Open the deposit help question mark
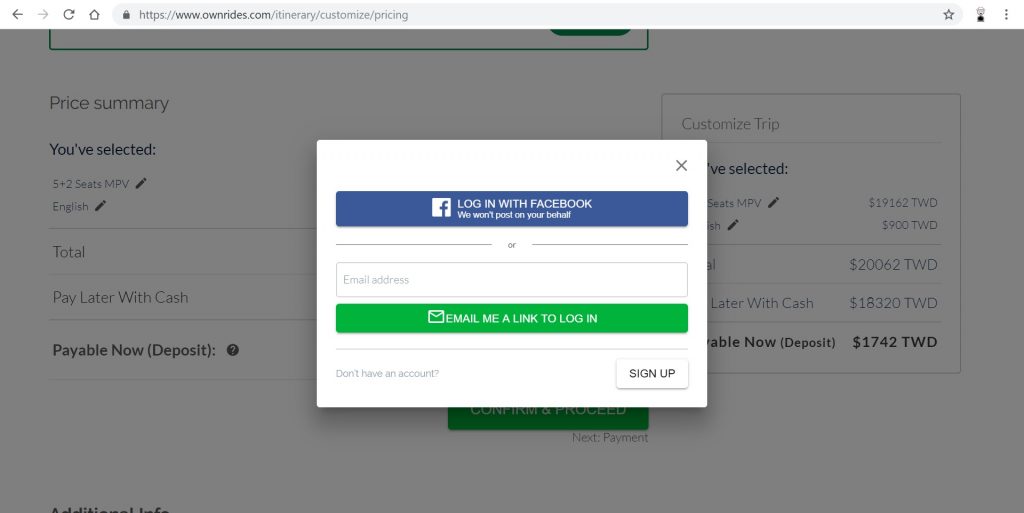 [x=232, y=350]
